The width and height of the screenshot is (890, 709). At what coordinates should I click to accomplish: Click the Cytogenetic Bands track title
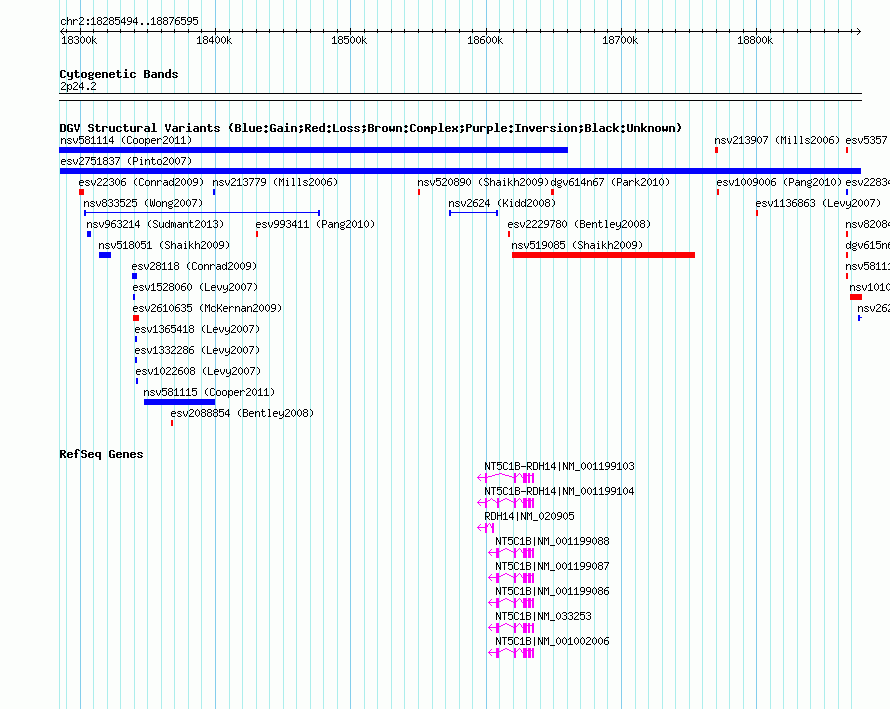pos(119,74)
